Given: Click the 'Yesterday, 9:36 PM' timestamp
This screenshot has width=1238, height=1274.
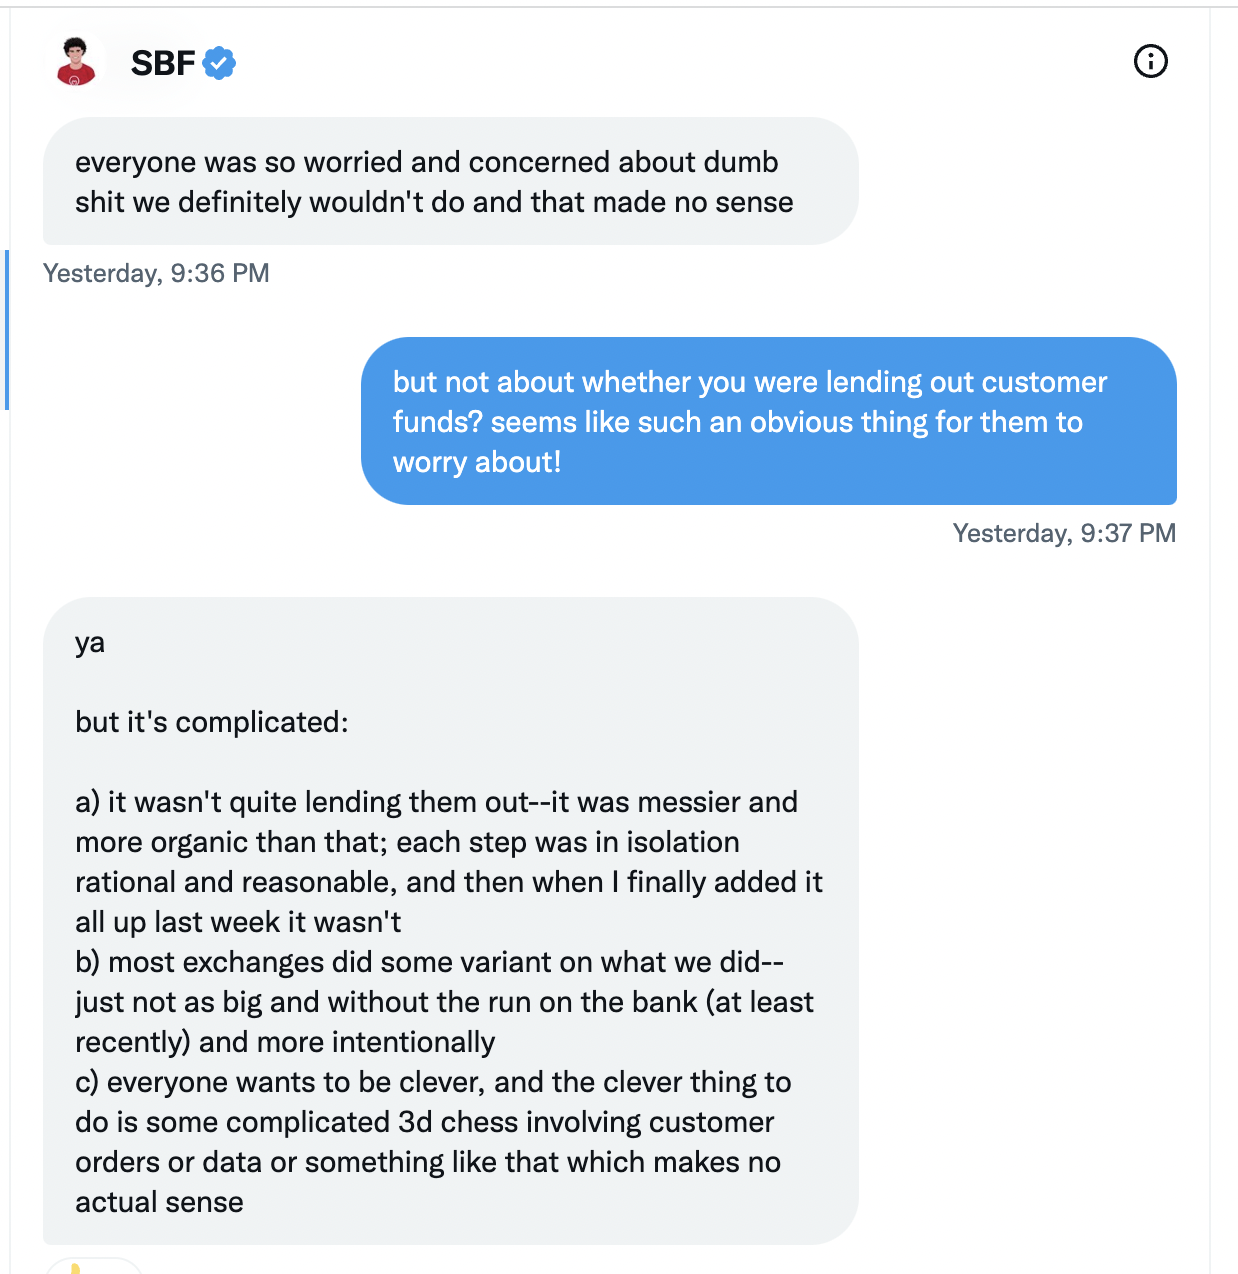Looking at the screenshot, I should point(156,273).
